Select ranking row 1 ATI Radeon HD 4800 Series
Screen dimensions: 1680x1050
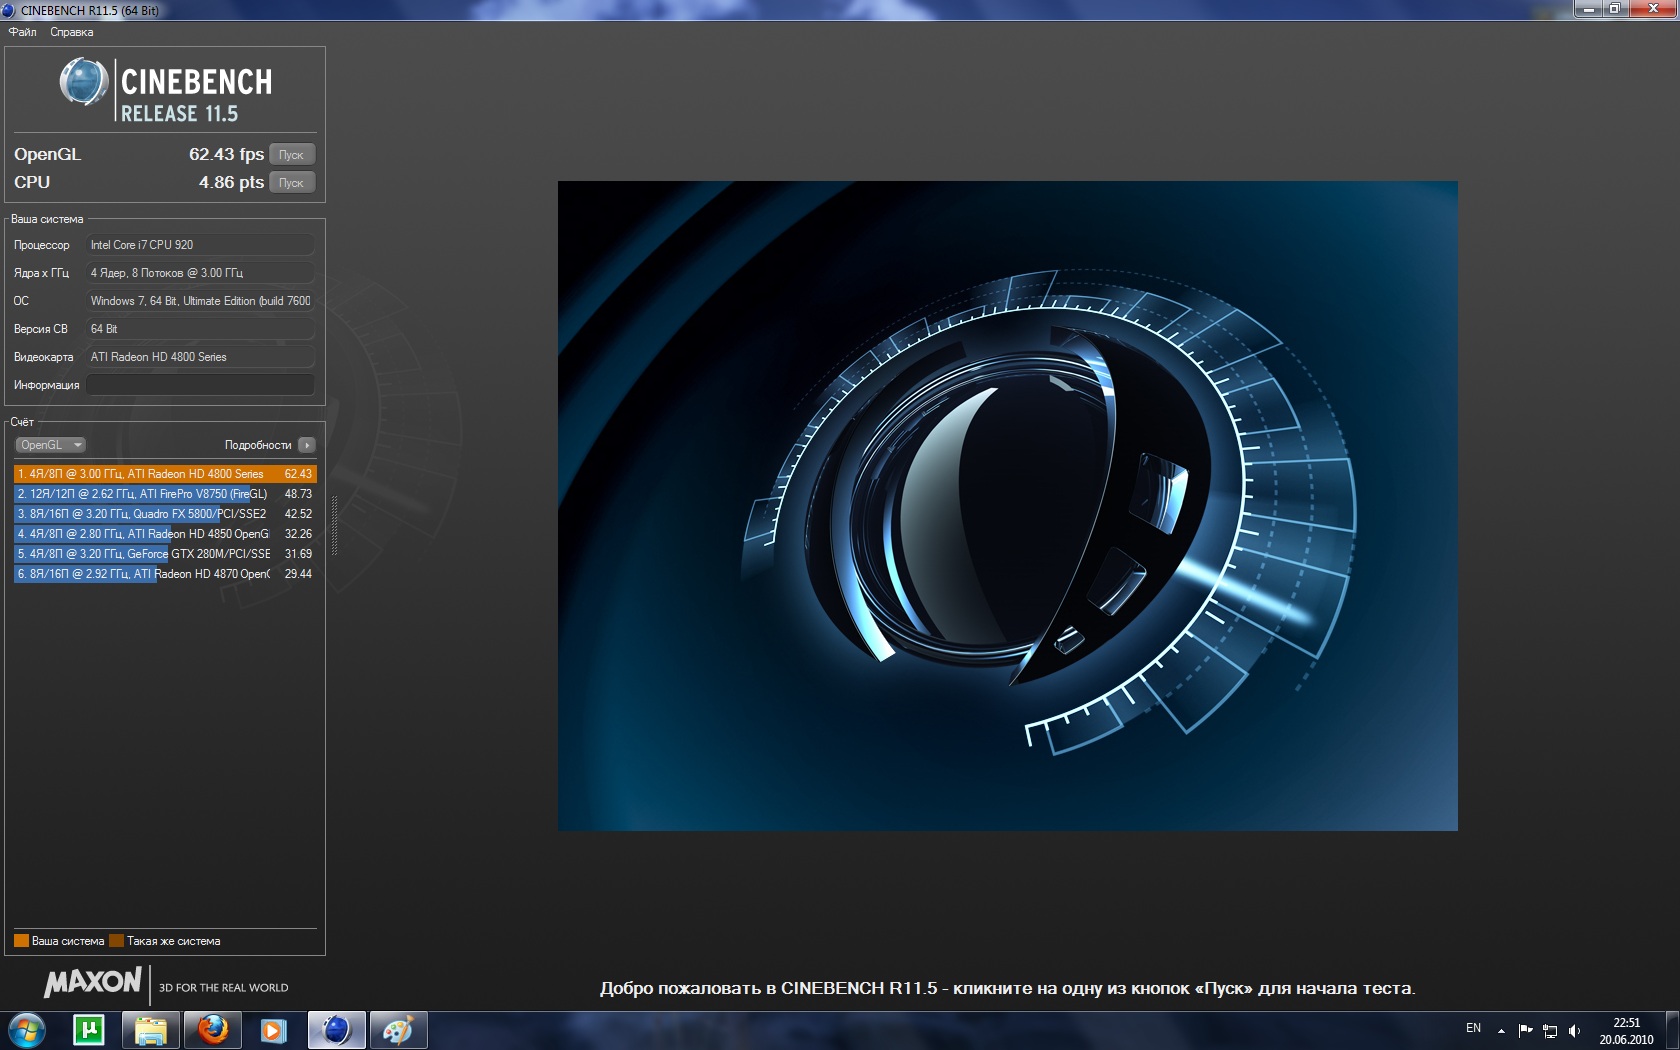click(x=165, y=474)
